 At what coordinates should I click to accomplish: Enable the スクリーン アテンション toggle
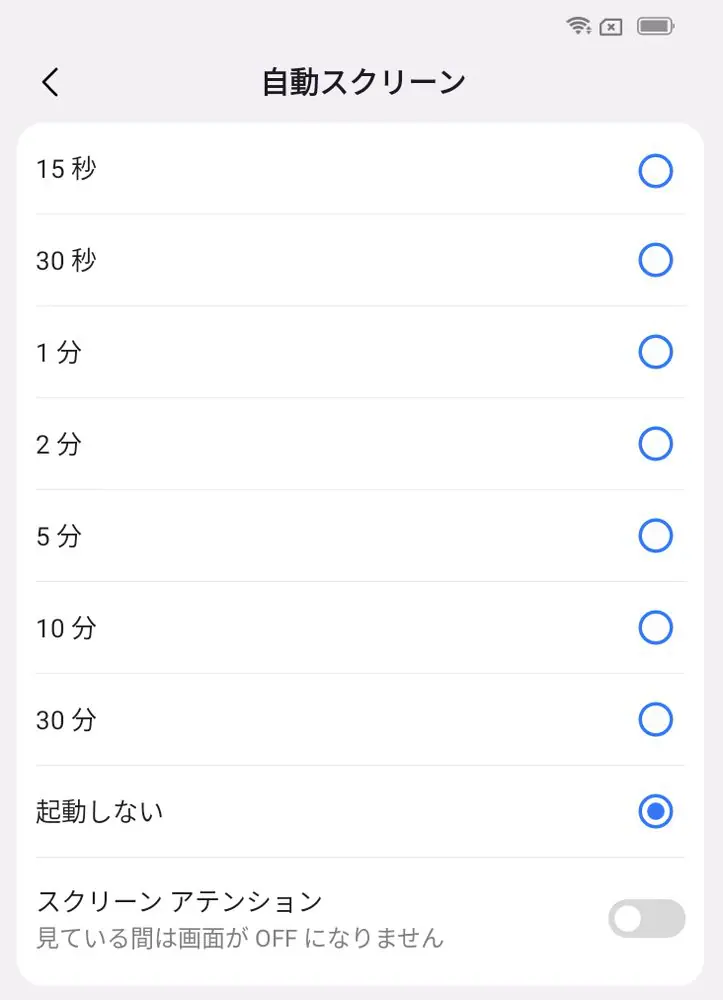click(x=646, y=919)
